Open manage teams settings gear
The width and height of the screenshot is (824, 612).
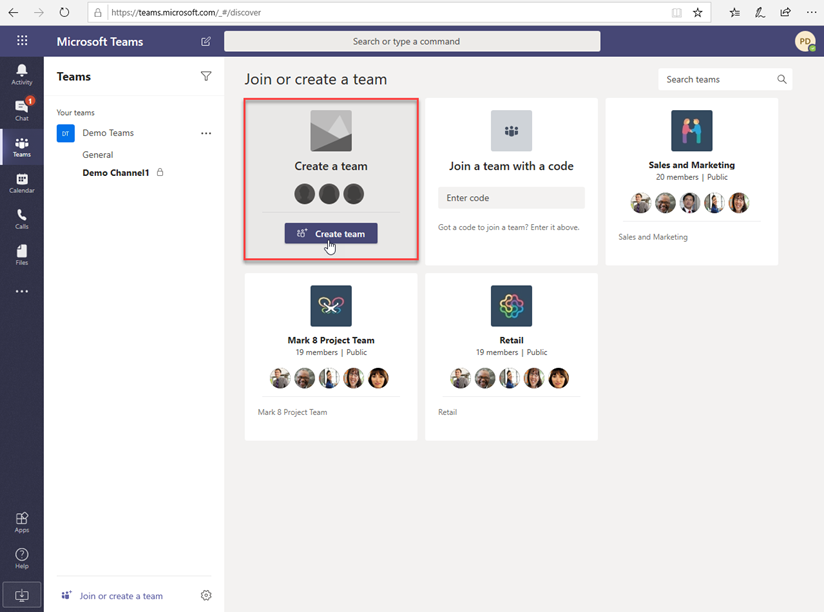coord(206,595)
